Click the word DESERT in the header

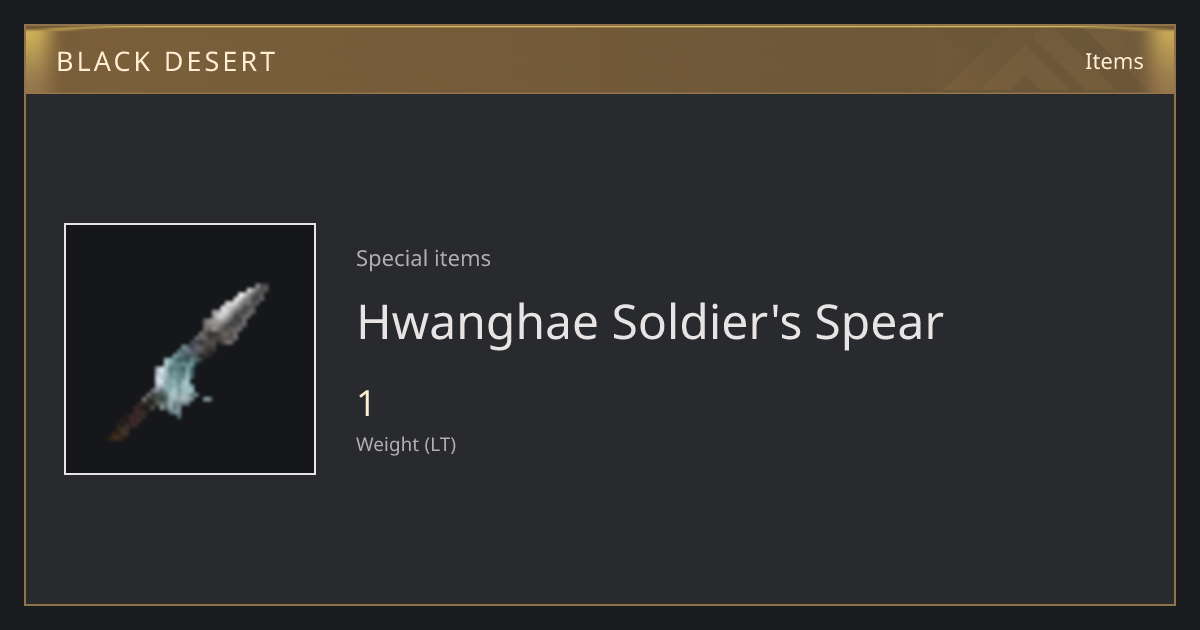219,62
